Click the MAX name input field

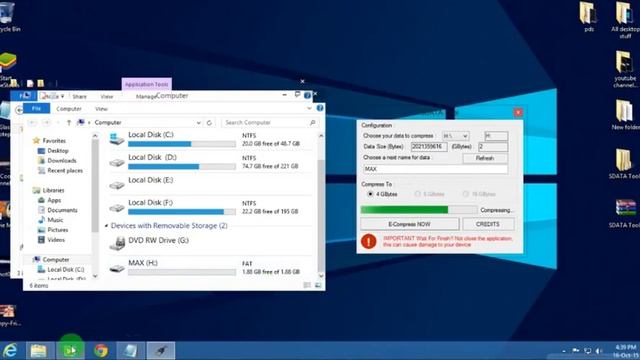[435, 169]
